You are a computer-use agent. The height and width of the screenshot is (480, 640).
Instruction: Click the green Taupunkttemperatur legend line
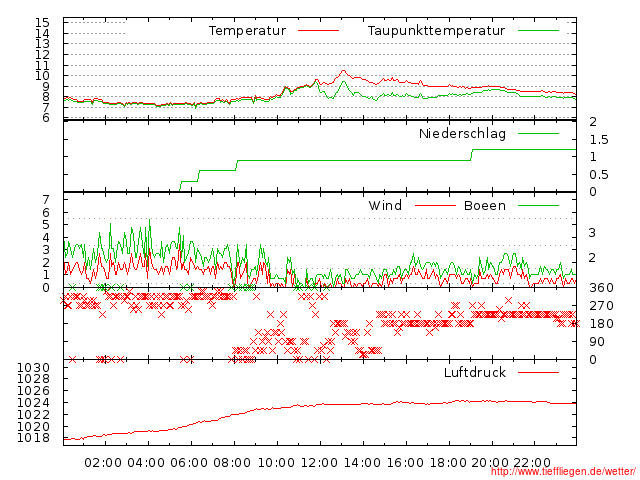click(538, 31)
